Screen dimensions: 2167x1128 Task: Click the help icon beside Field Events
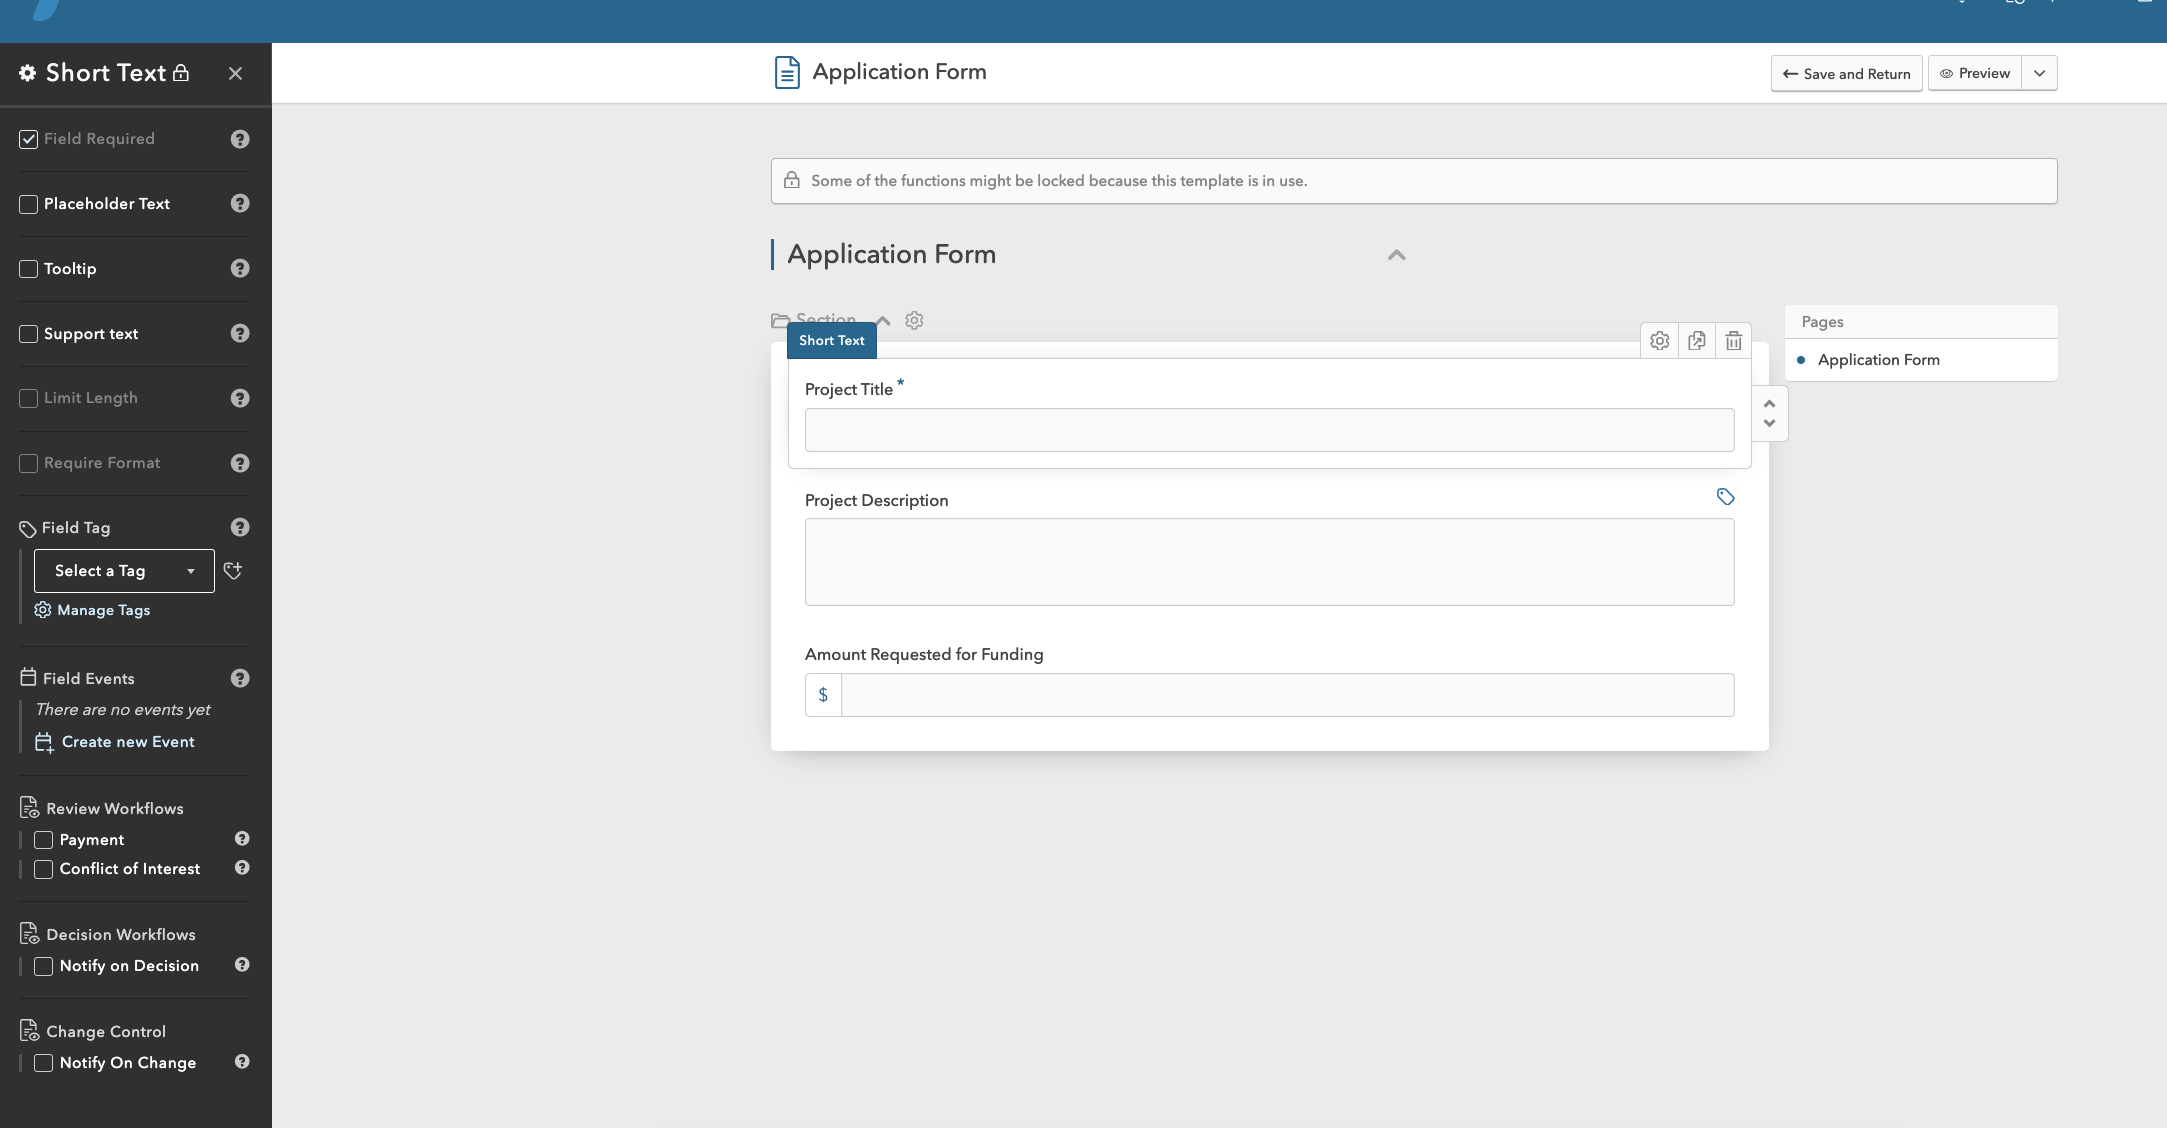[x=240, y=678]
